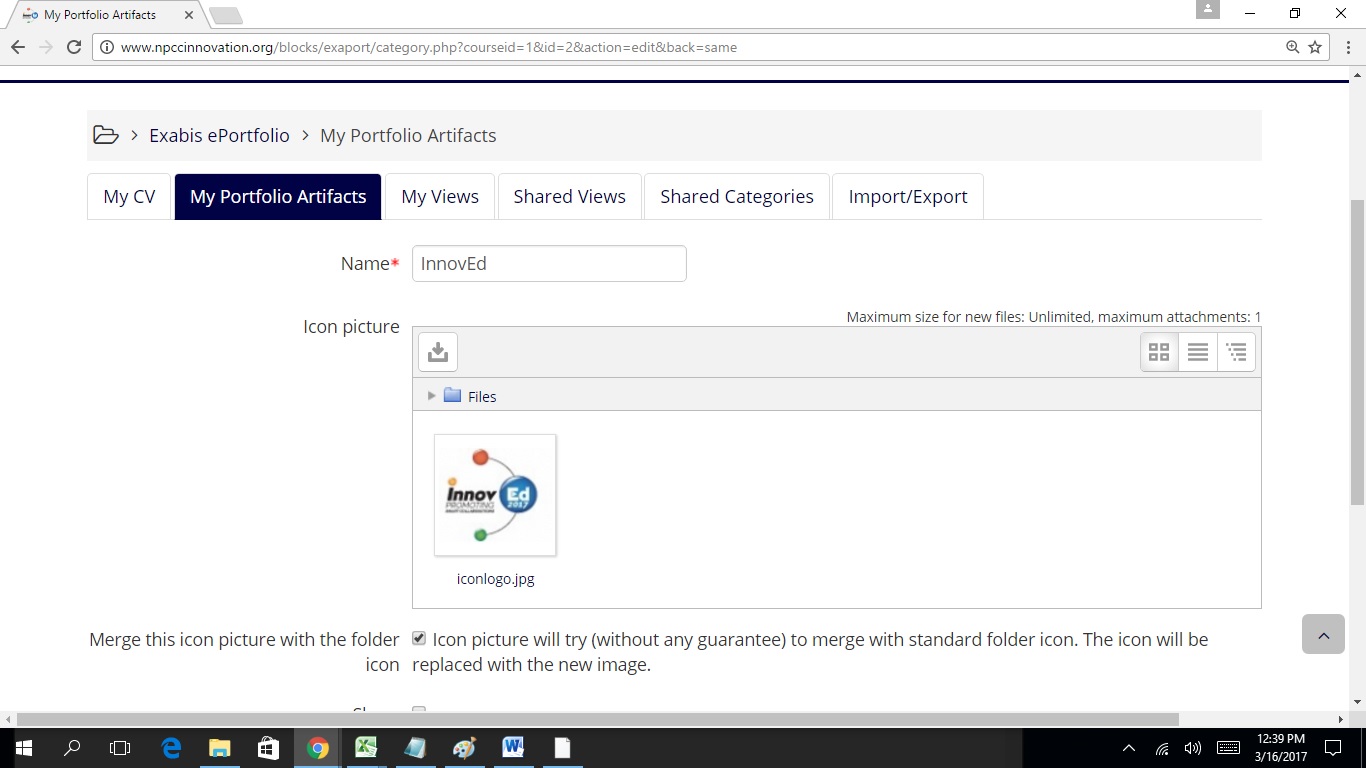Switch file picker to tree view
The height and width of the screenshot is (768, 1366).
pyautogui.click(x=1236, y=352)
